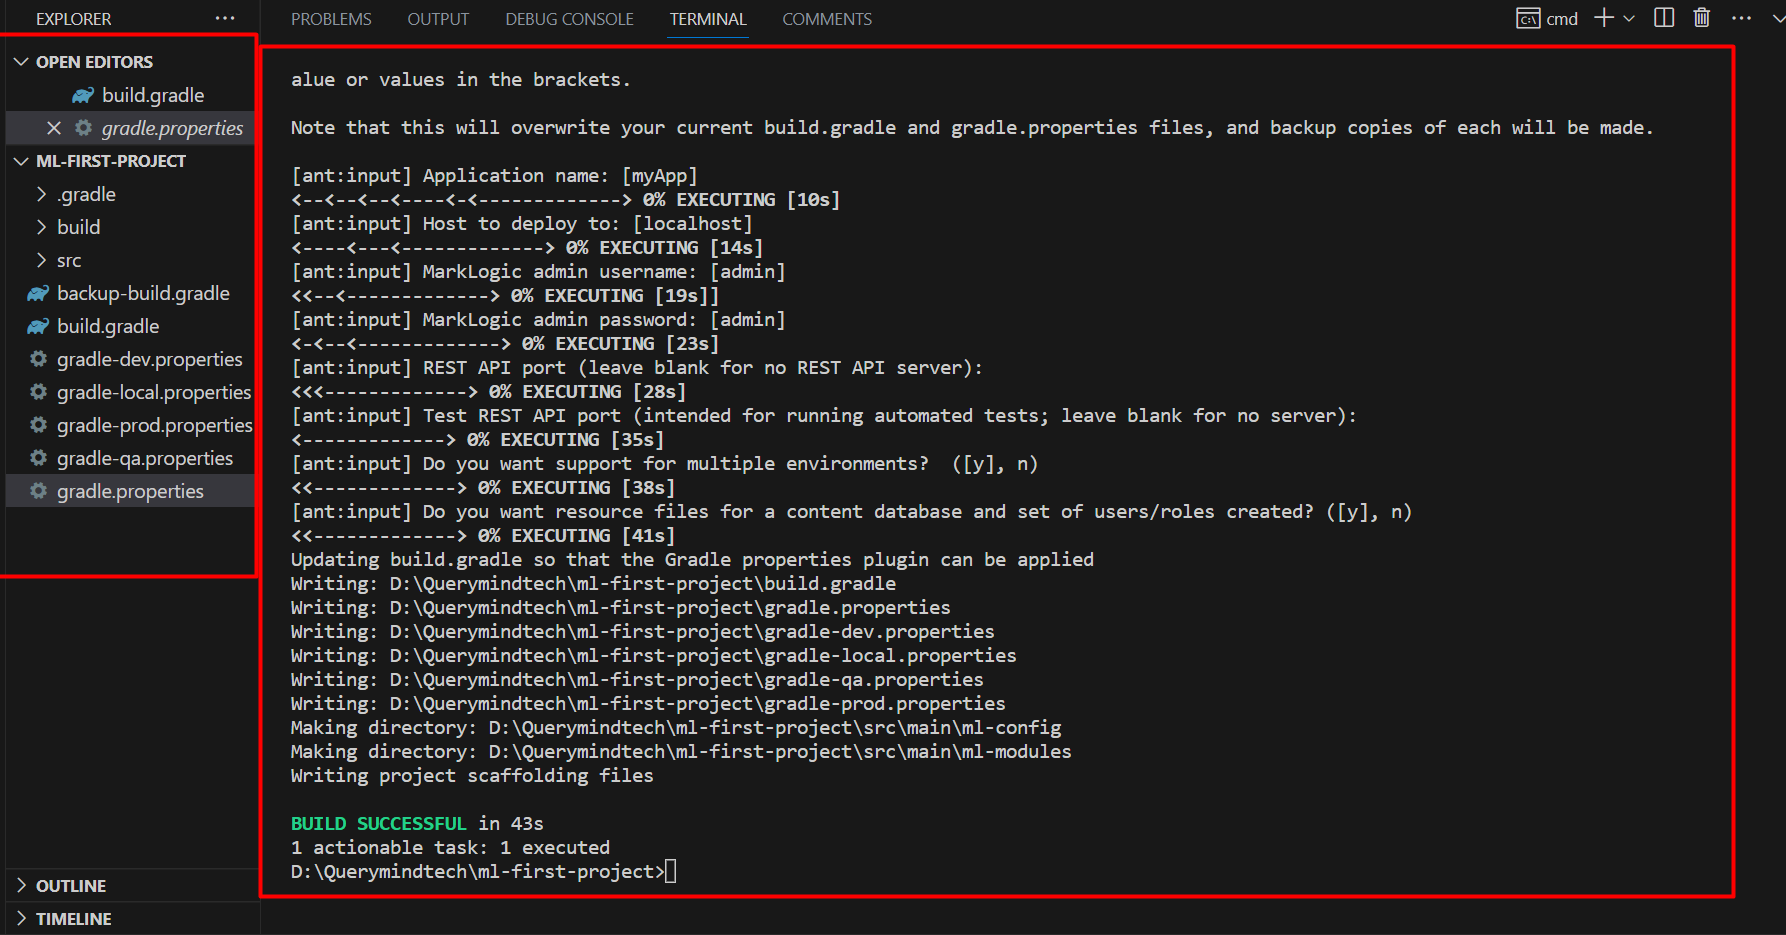Click the Gradle icon on backup-build.gradle
The height and width of the screenshot is (935, 1786).
pos(36,293)
